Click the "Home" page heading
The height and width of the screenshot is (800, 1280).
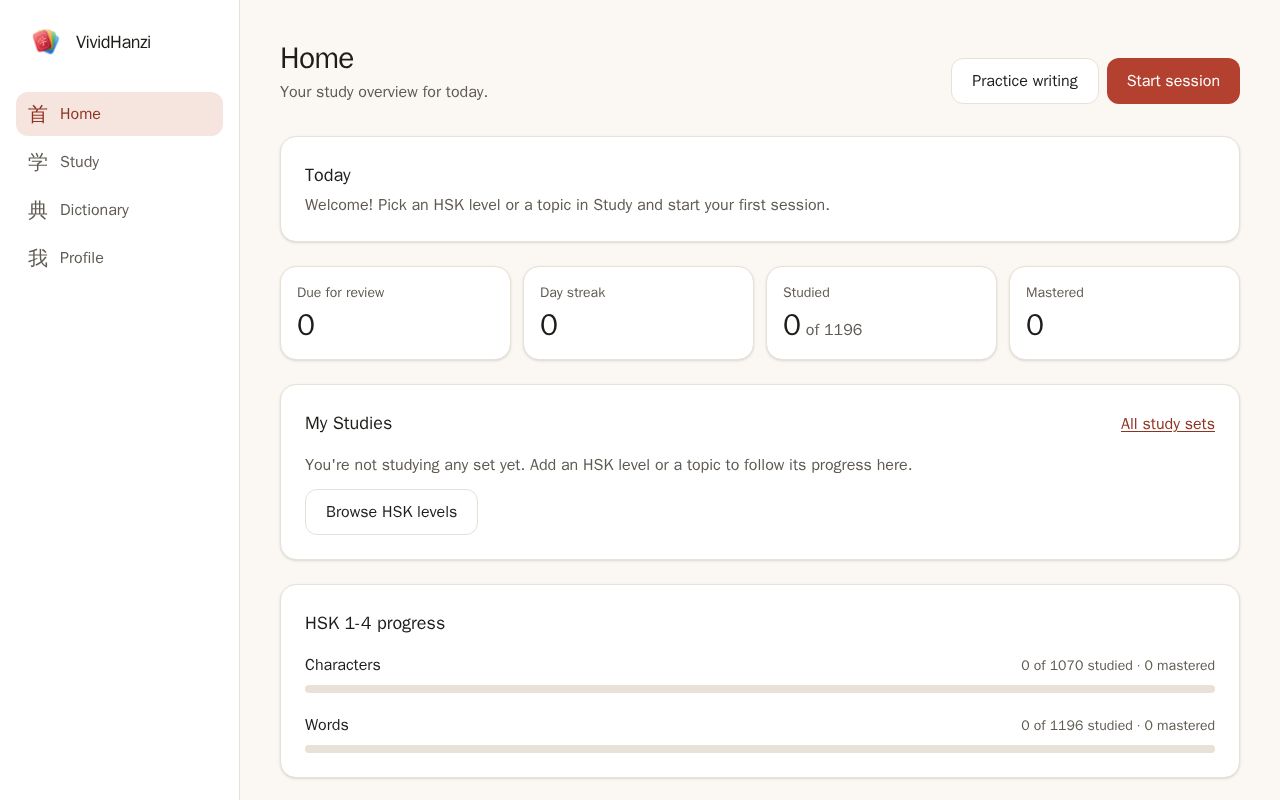click(x=317, y=58)
